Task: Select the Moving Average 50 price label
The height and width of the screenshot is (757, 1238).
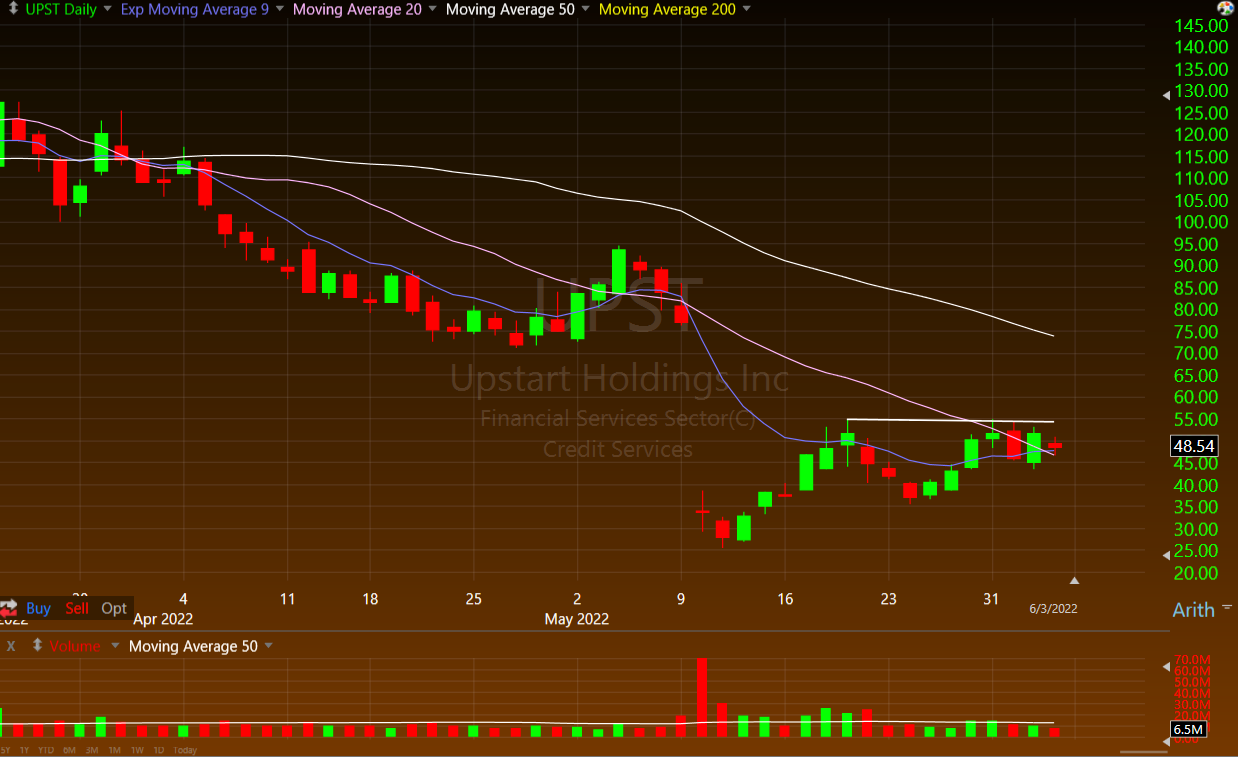Action: click(x=511, y=9)
